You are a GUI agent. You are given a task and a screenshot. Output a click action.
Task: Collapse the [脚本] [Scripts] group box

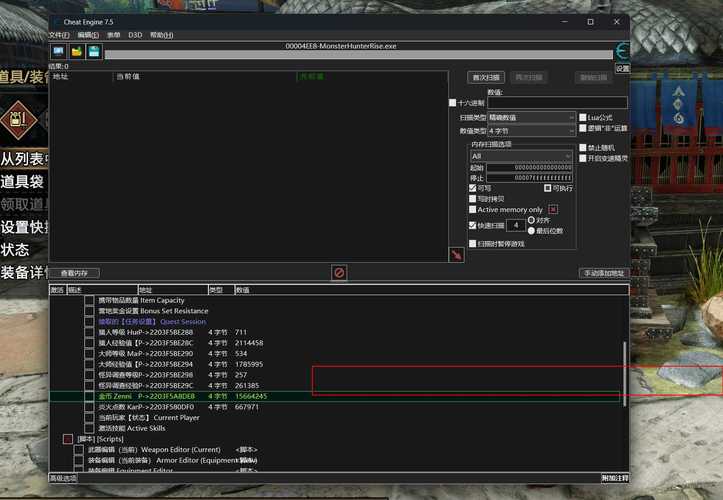(x=68, y=439)
